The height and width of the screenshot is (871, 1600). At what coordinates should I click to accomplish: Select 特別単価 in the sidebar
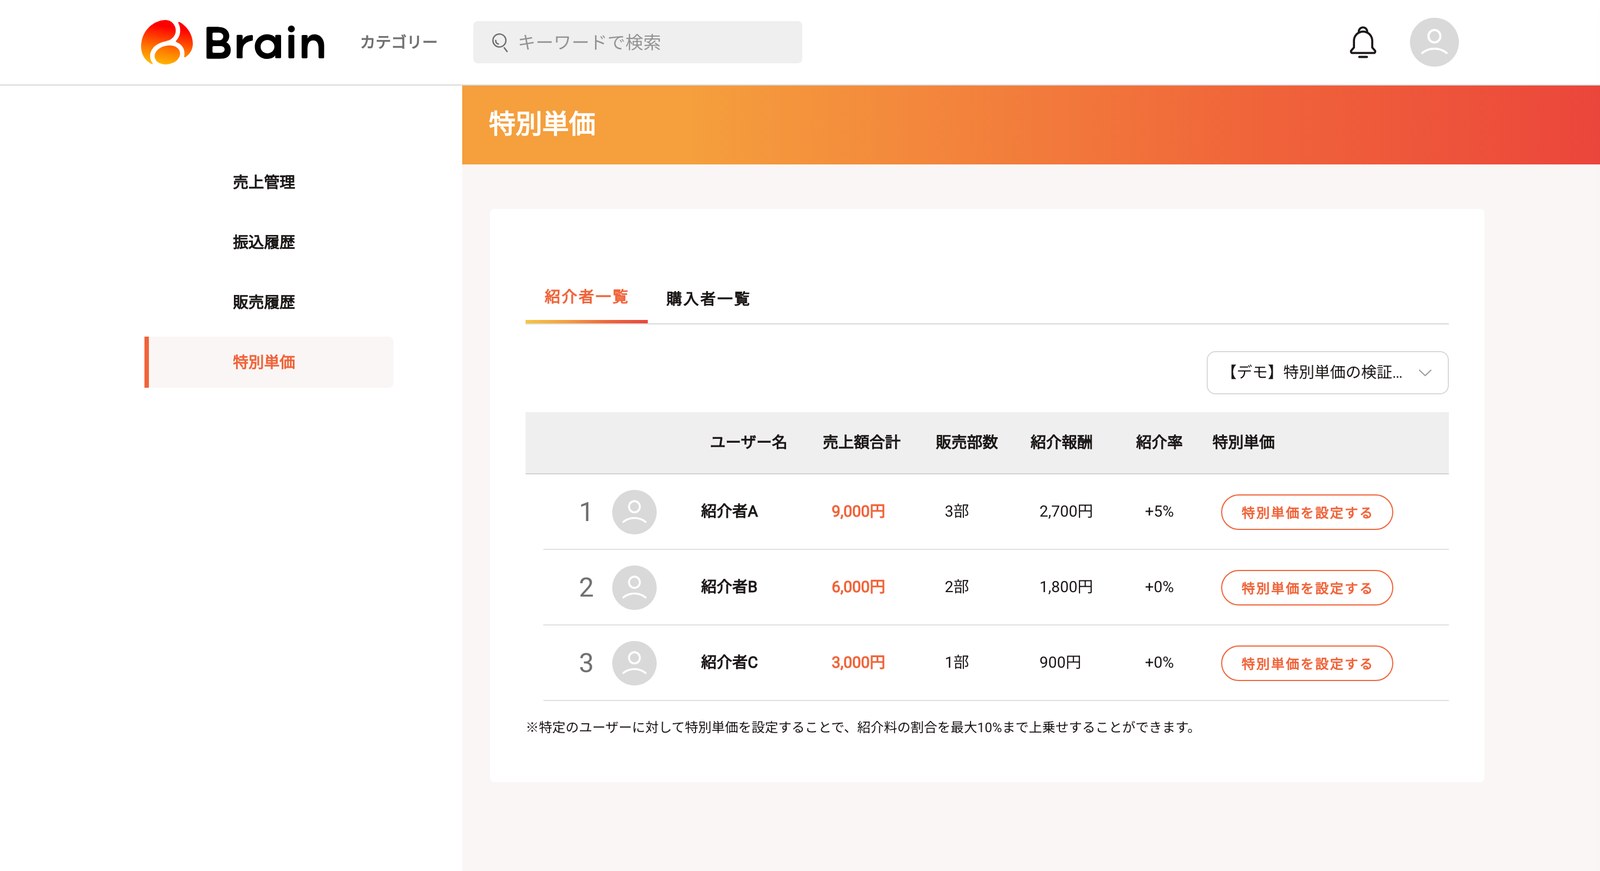pyautogui.click(x=269, y=362)
